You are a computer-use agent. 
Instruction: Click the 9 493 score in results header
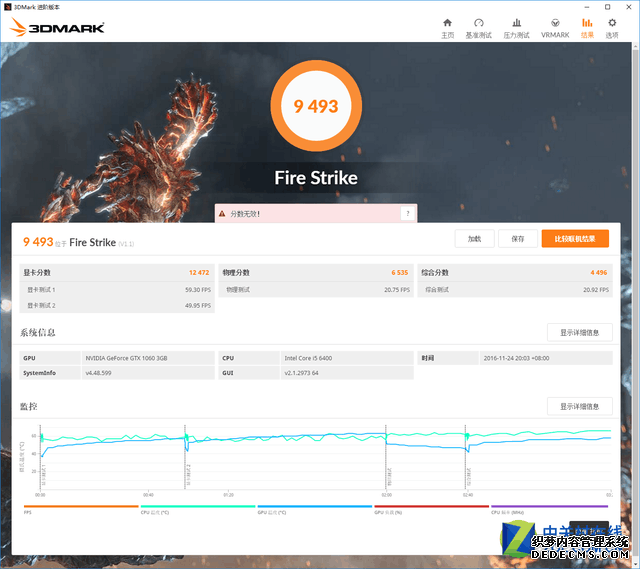pos(38,242)
